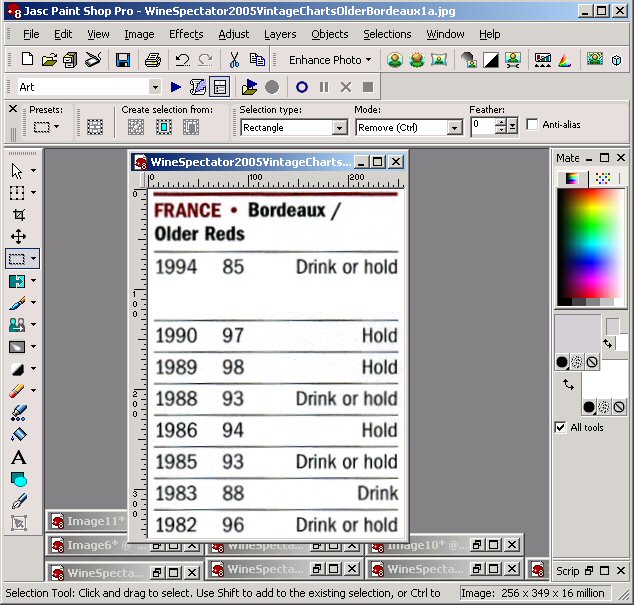Enable the Anti-alias checkbox
This screenshot has height=605, width=634.
(532, 125)
